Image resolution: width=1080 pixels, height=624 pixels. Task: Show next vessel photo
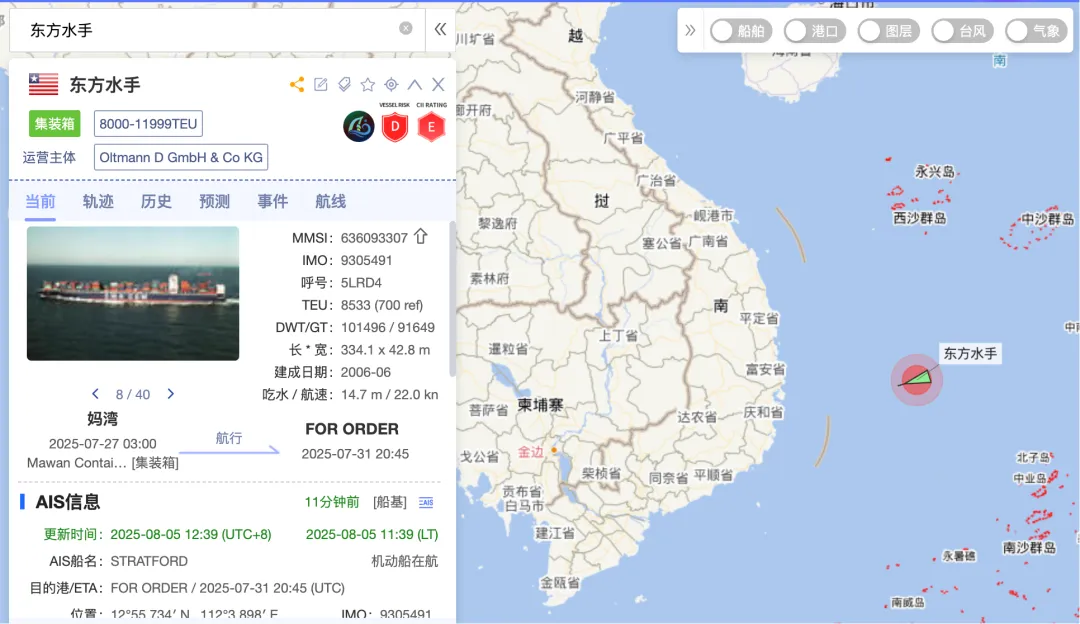[x=171, y=394]
